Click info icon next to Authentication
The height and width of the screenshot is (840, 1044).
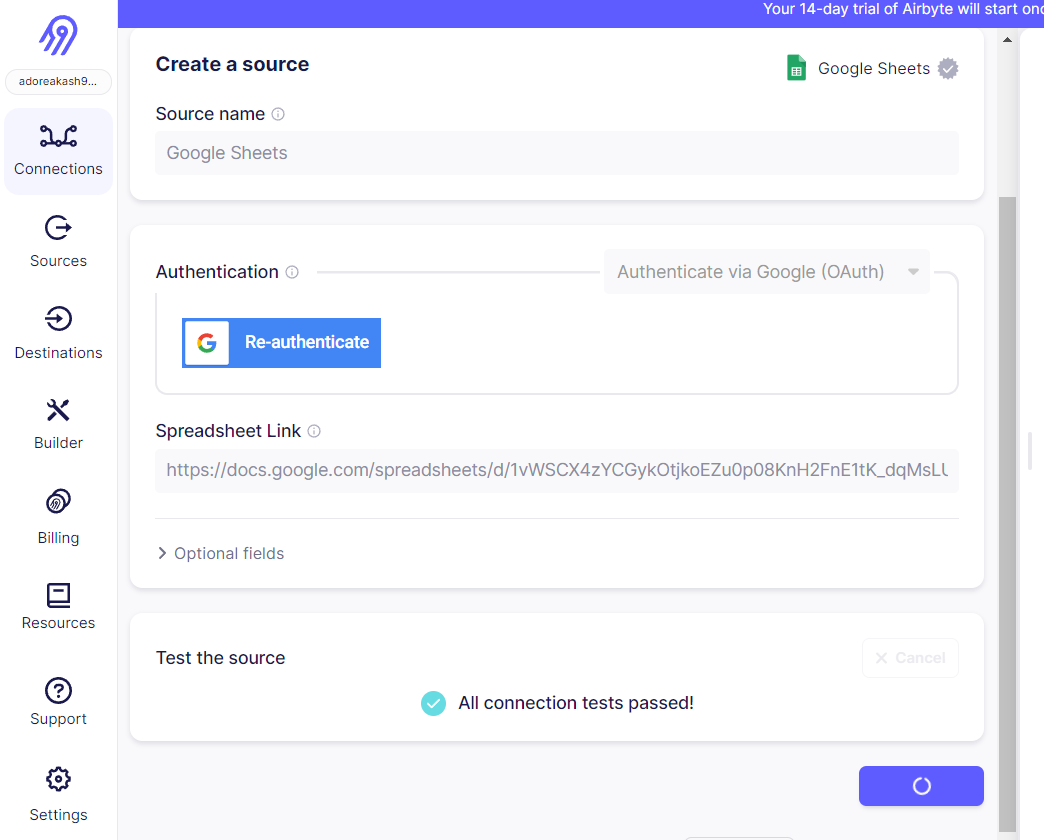click(292, 272)
